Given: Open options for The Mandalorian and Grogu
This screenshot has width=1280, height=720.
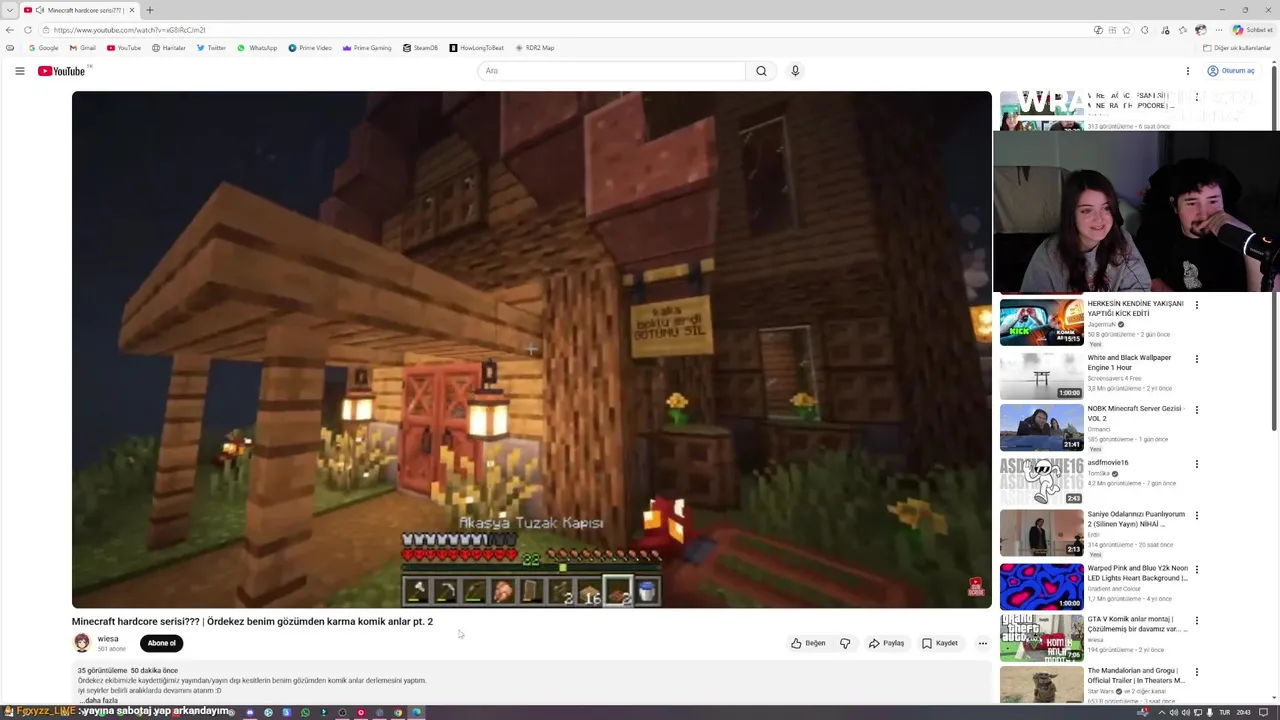Looking at the screenshot, I should (x=1197, y=673).
